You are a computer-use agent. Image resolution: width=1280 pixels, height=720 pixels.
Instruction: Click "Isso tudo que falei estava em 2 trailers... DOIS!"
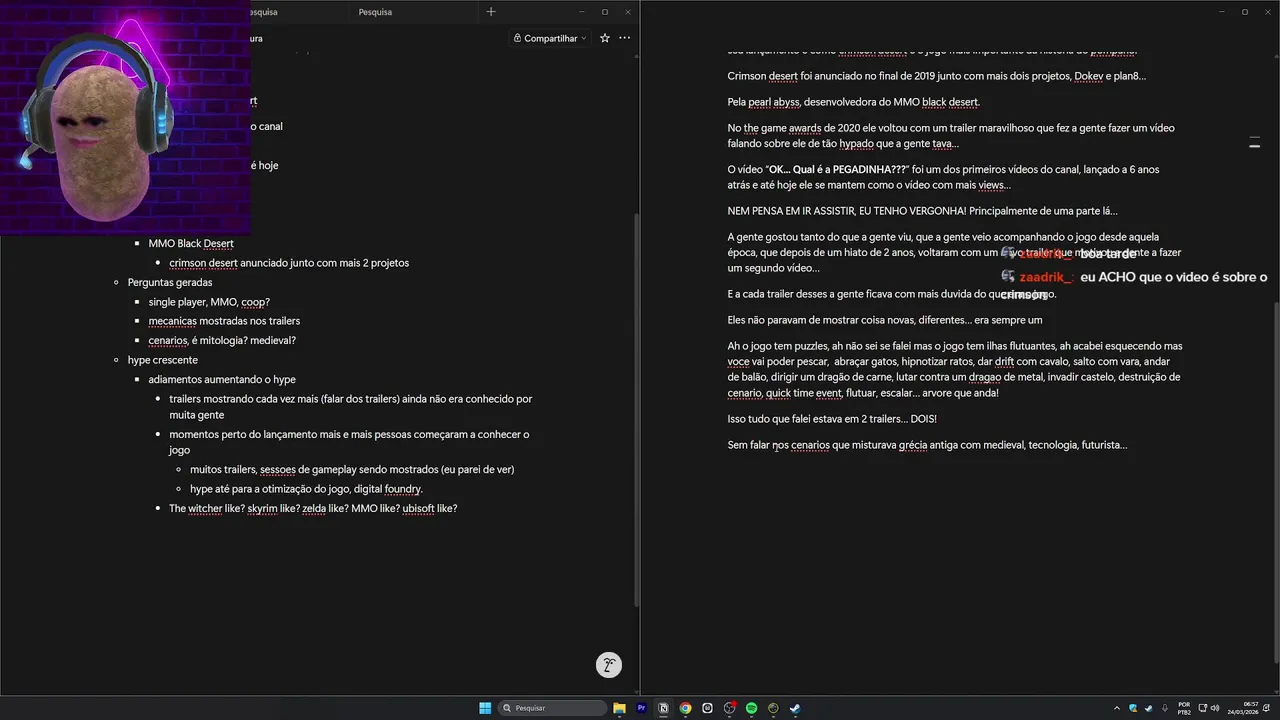(x=832, y=418)
